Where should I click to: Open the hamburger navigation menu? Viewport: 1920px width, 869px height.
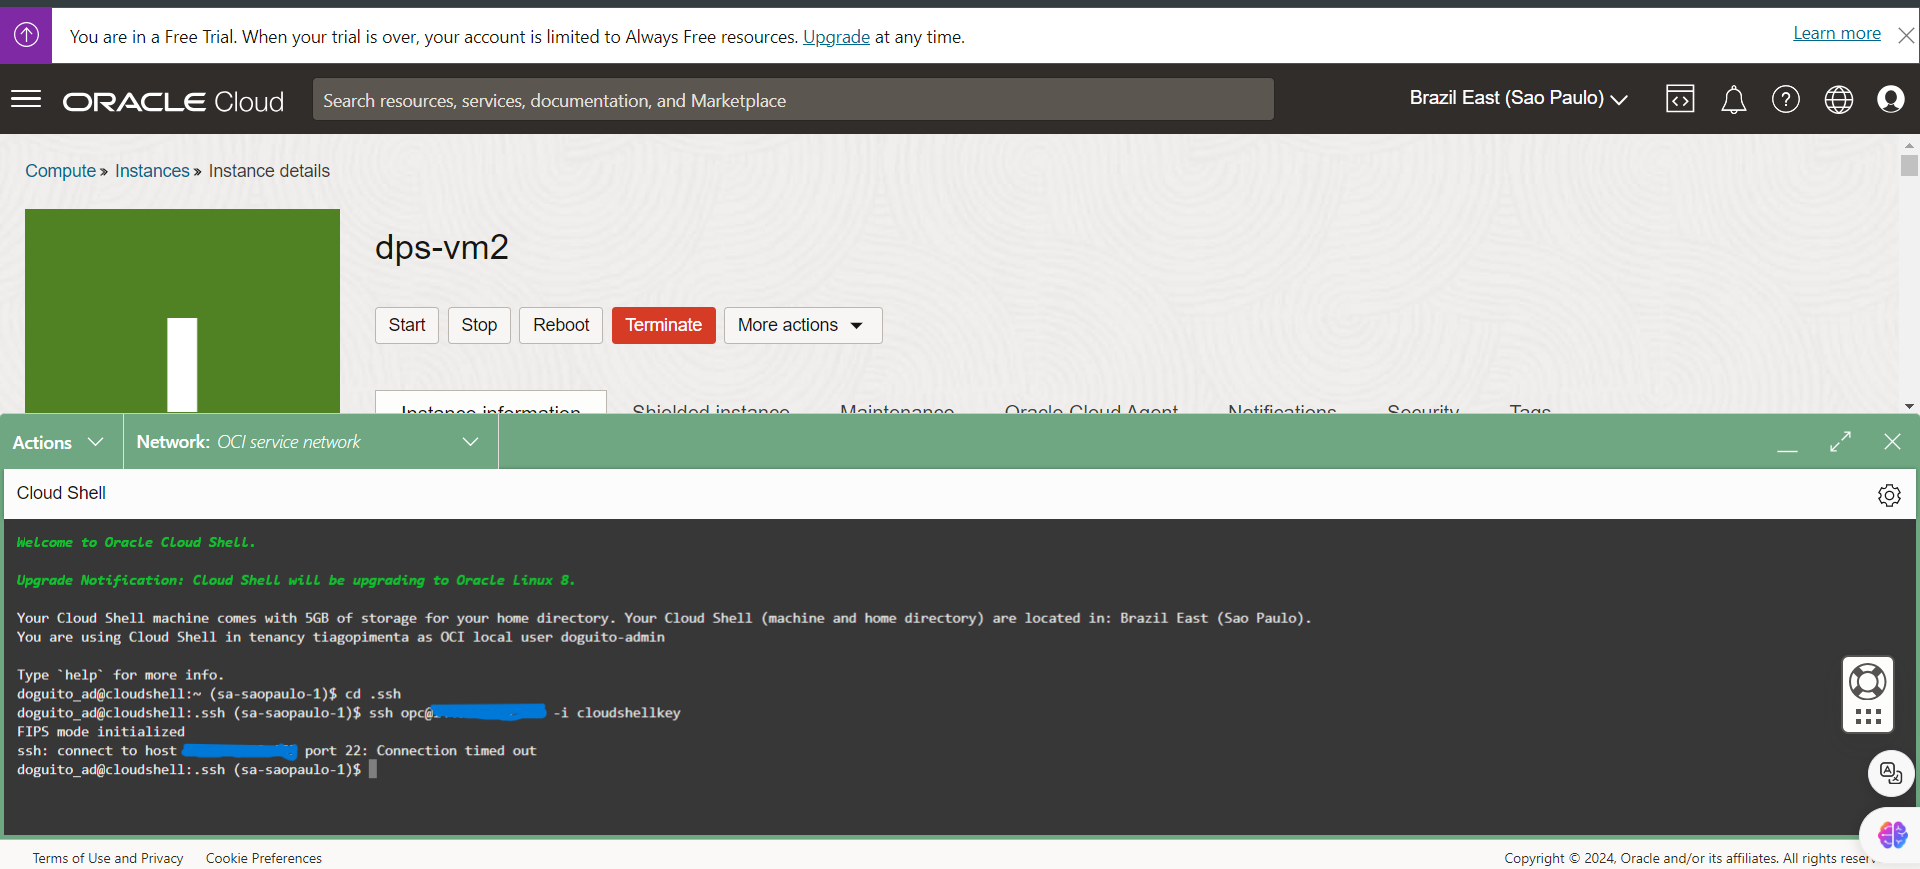coord(26,99)
